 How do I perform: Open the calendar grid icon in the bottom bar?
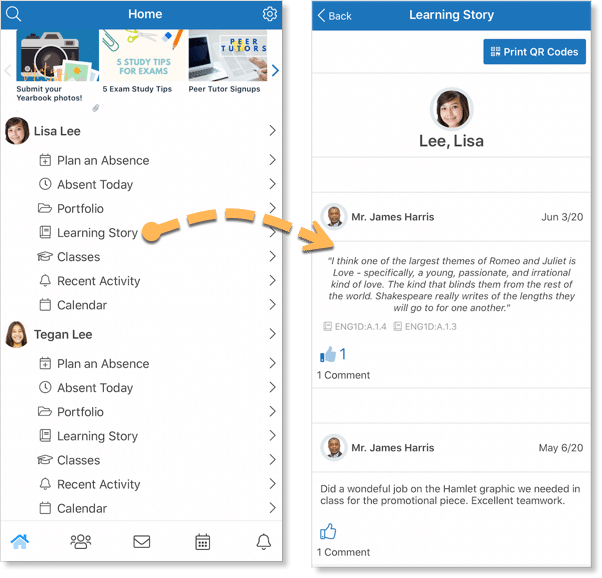point(202,542)
